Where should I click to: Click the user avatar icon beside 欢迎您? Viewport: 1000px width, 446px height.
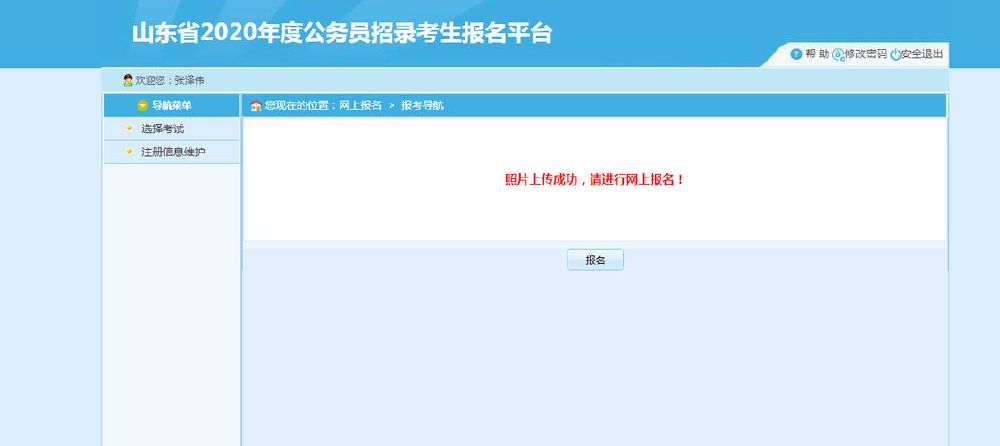(x=128, y=80)
